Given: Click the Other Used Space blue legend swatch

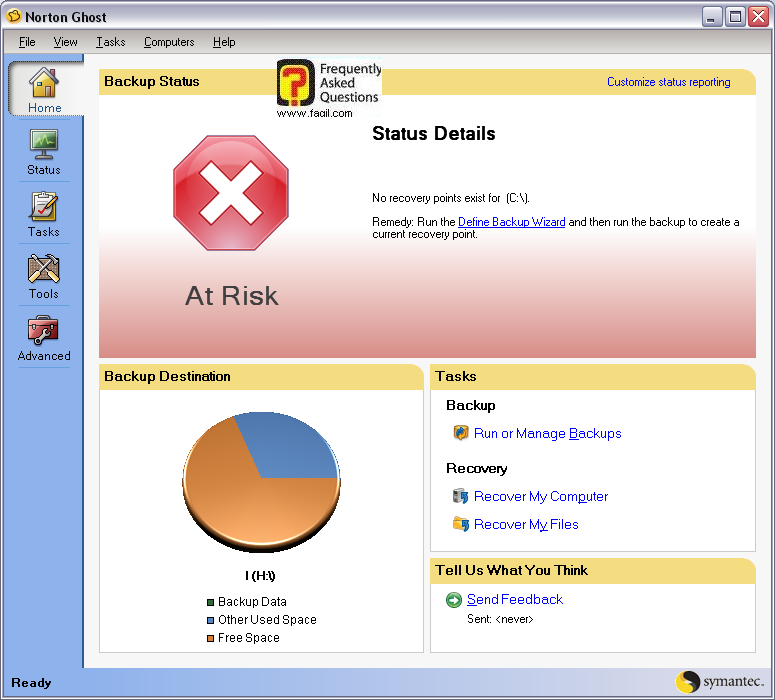Looking at the screenshot, I should click(210, 620).
